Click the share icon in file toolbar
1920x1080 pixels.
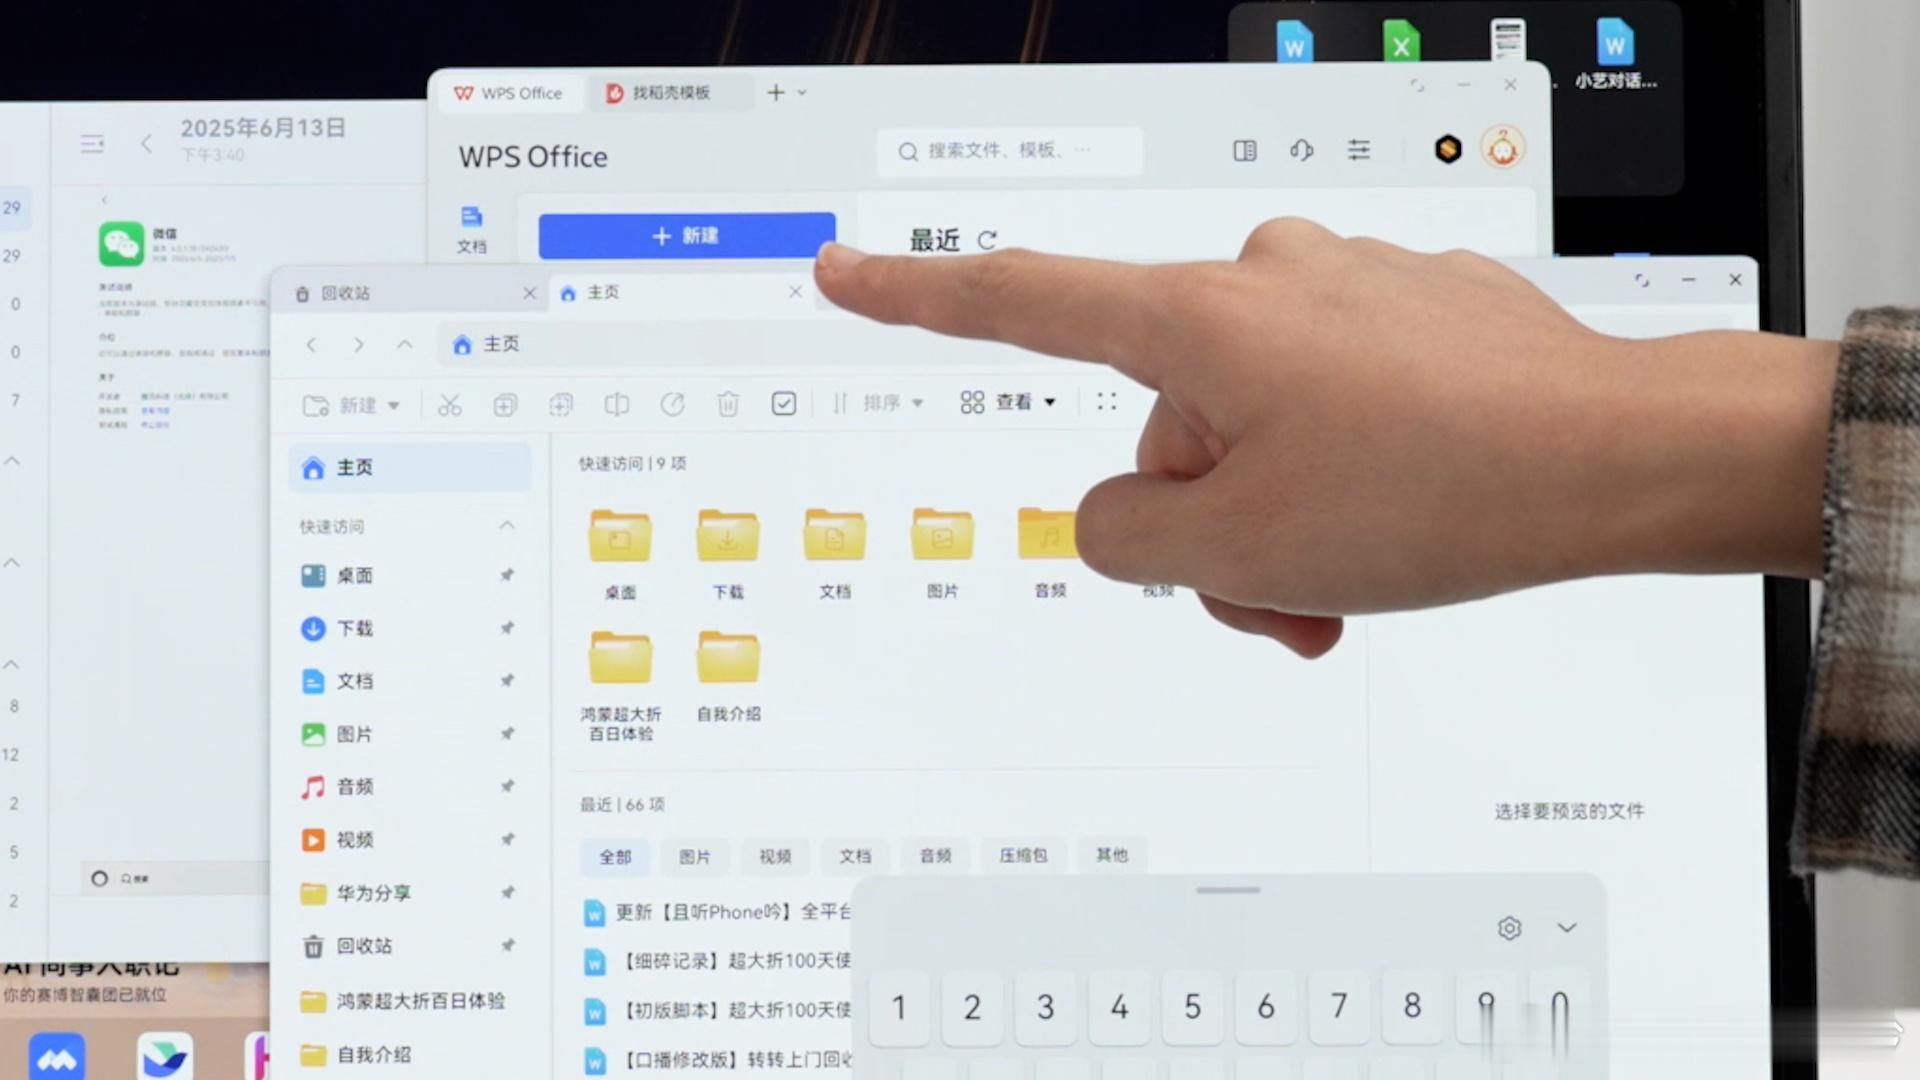point(672,404)
